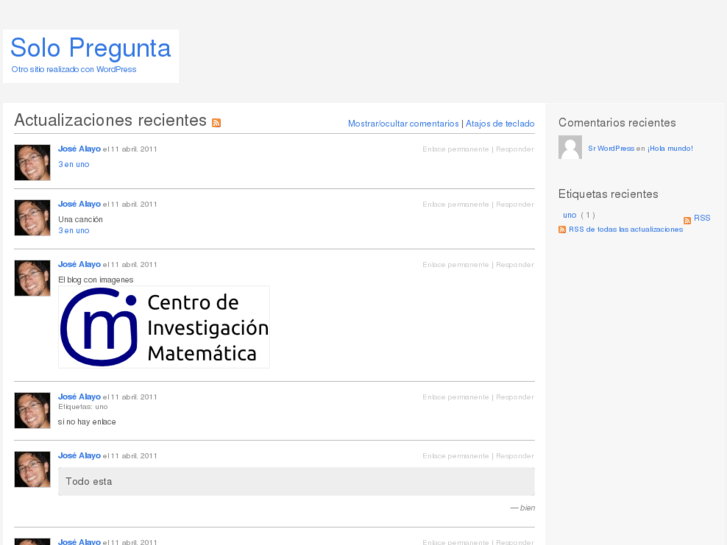Open RSS feed icon beside Actualizaciones recientes
Image resolution: width=727 pixels, height=545 pixels.
click(x=216, y=122)
